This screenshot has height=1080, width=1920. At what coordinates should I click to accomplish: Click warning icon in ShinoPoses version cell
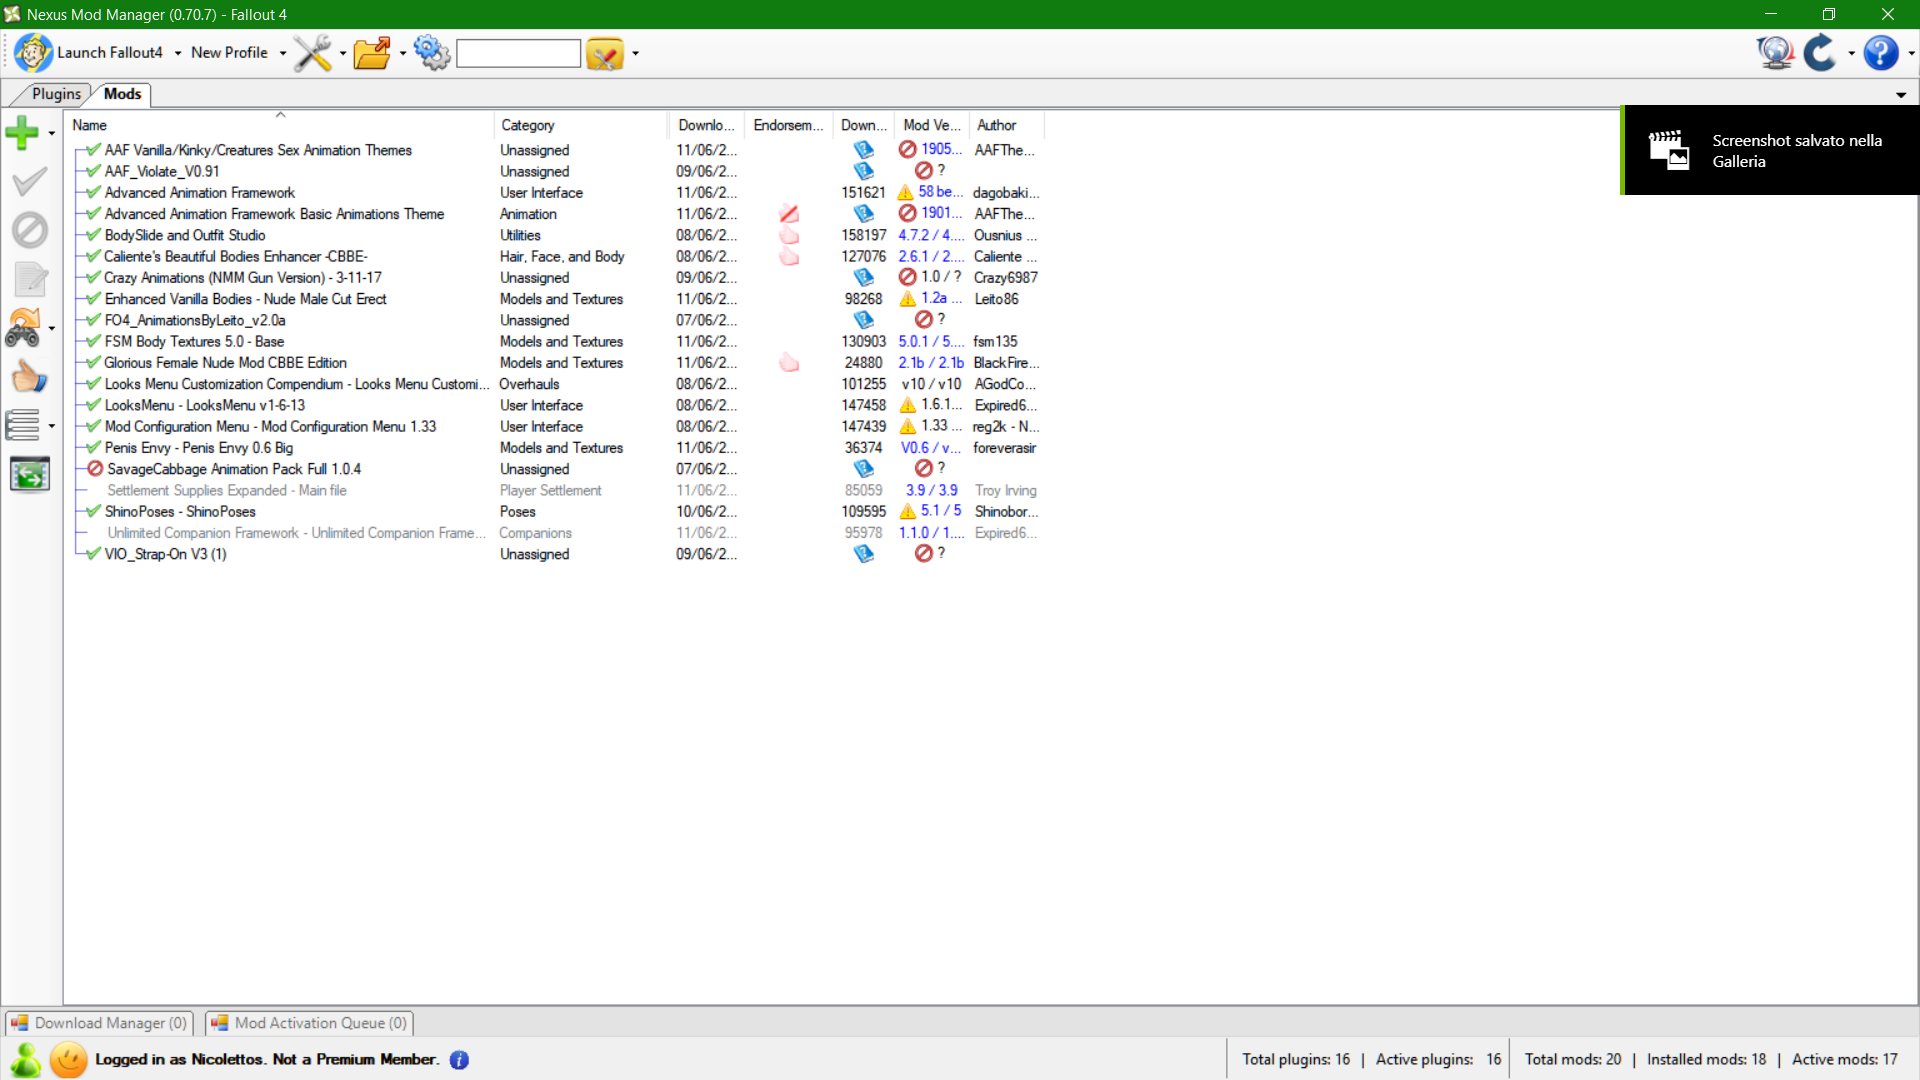(x=908, y=511)
